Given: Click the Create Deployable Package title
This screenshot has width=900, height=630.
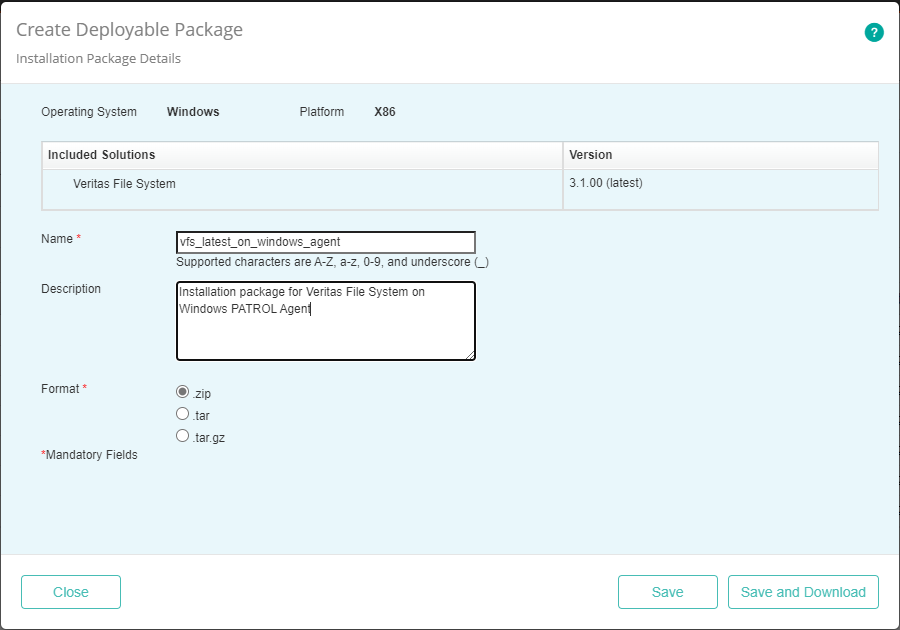Looking at the screenshot, I should pos(129,30).
